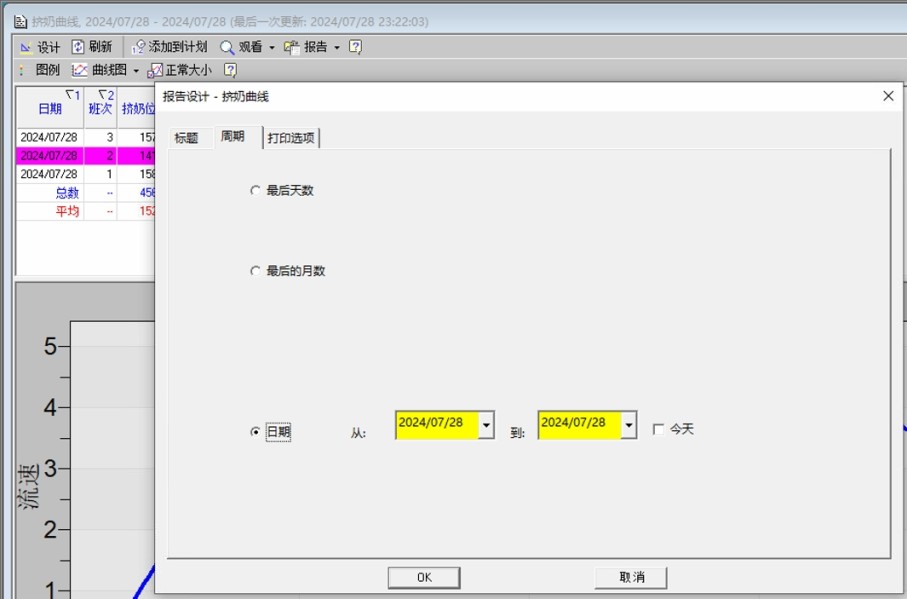The image size is (907, 599).
Task: Click the 图例 (Legend) toolbar icon
Action: tap(22, 70)
